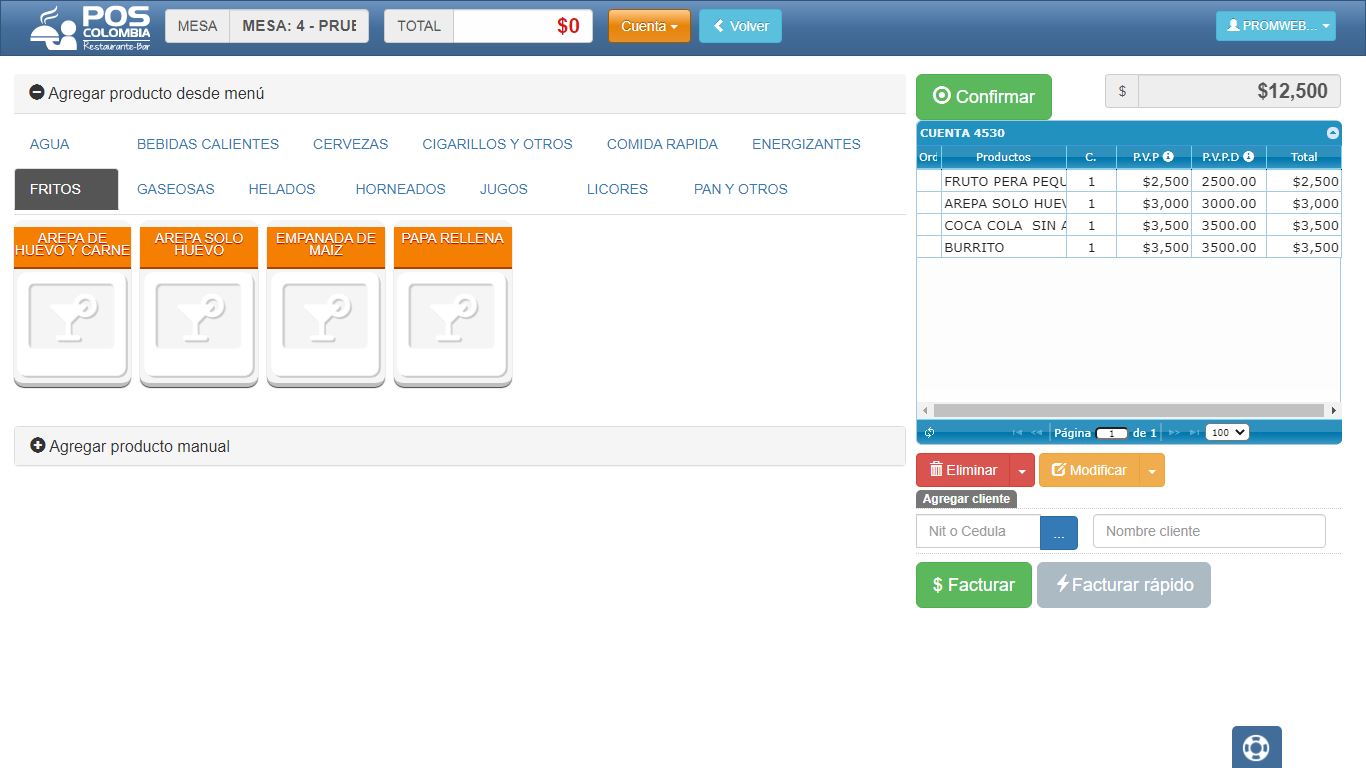Collapse the Agregar producto desde menú section
The height and width of the screenshot is (768, 1366).
coord(147,93)
